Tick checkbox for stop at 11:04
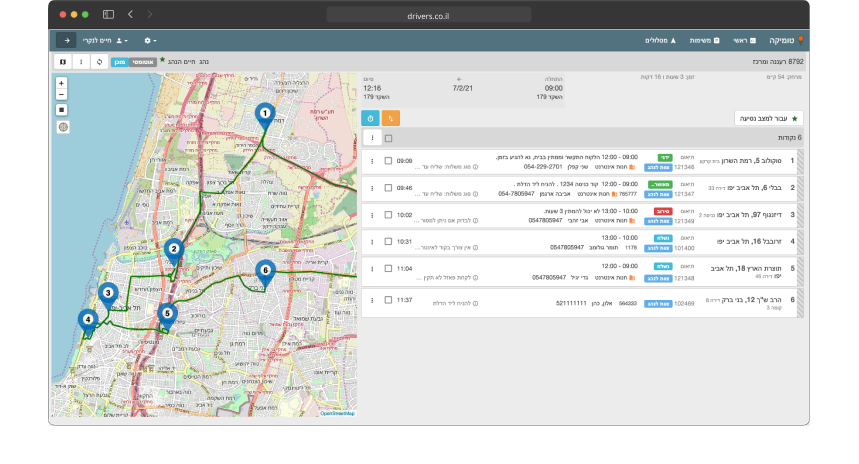This screenshot has height=464, width=859. pos(388,268)
